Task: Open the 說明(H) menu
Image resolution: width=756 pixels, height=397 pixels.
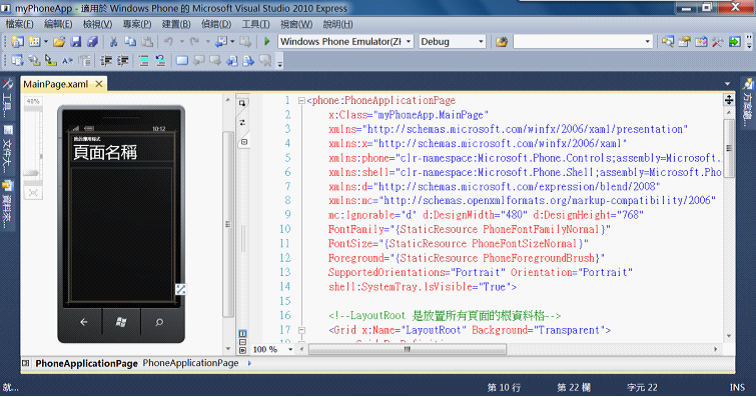Action: (x=338, y=24)
